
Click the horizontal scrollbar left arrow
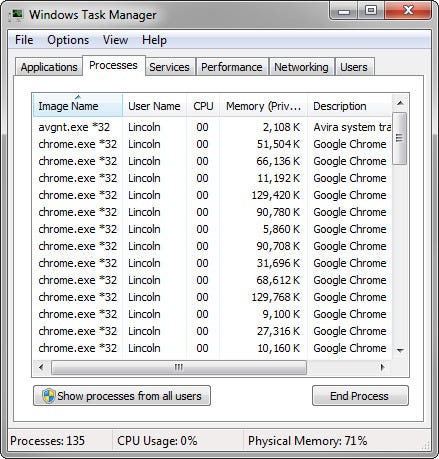click(41, 367)
